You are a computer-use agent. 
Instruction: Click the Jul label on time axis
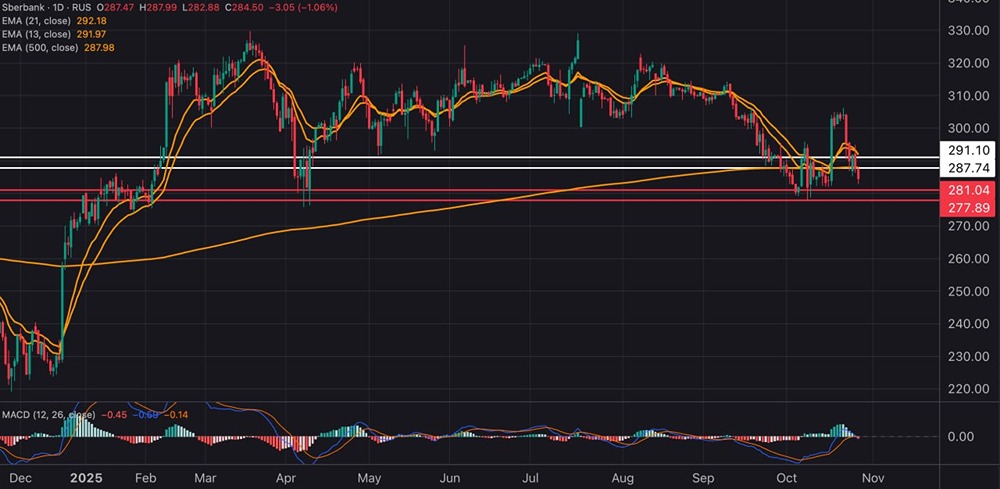pos(533,478)
